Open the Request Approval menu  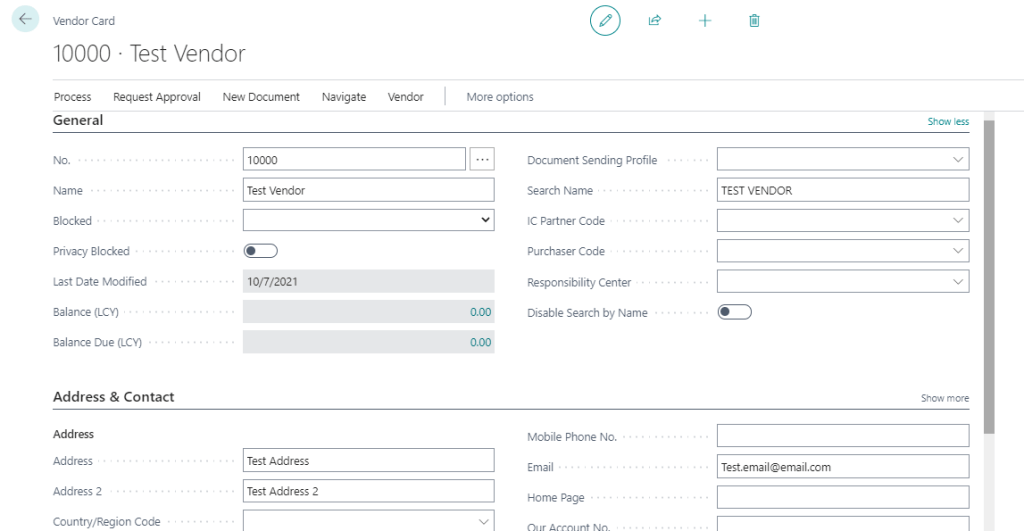157,97
